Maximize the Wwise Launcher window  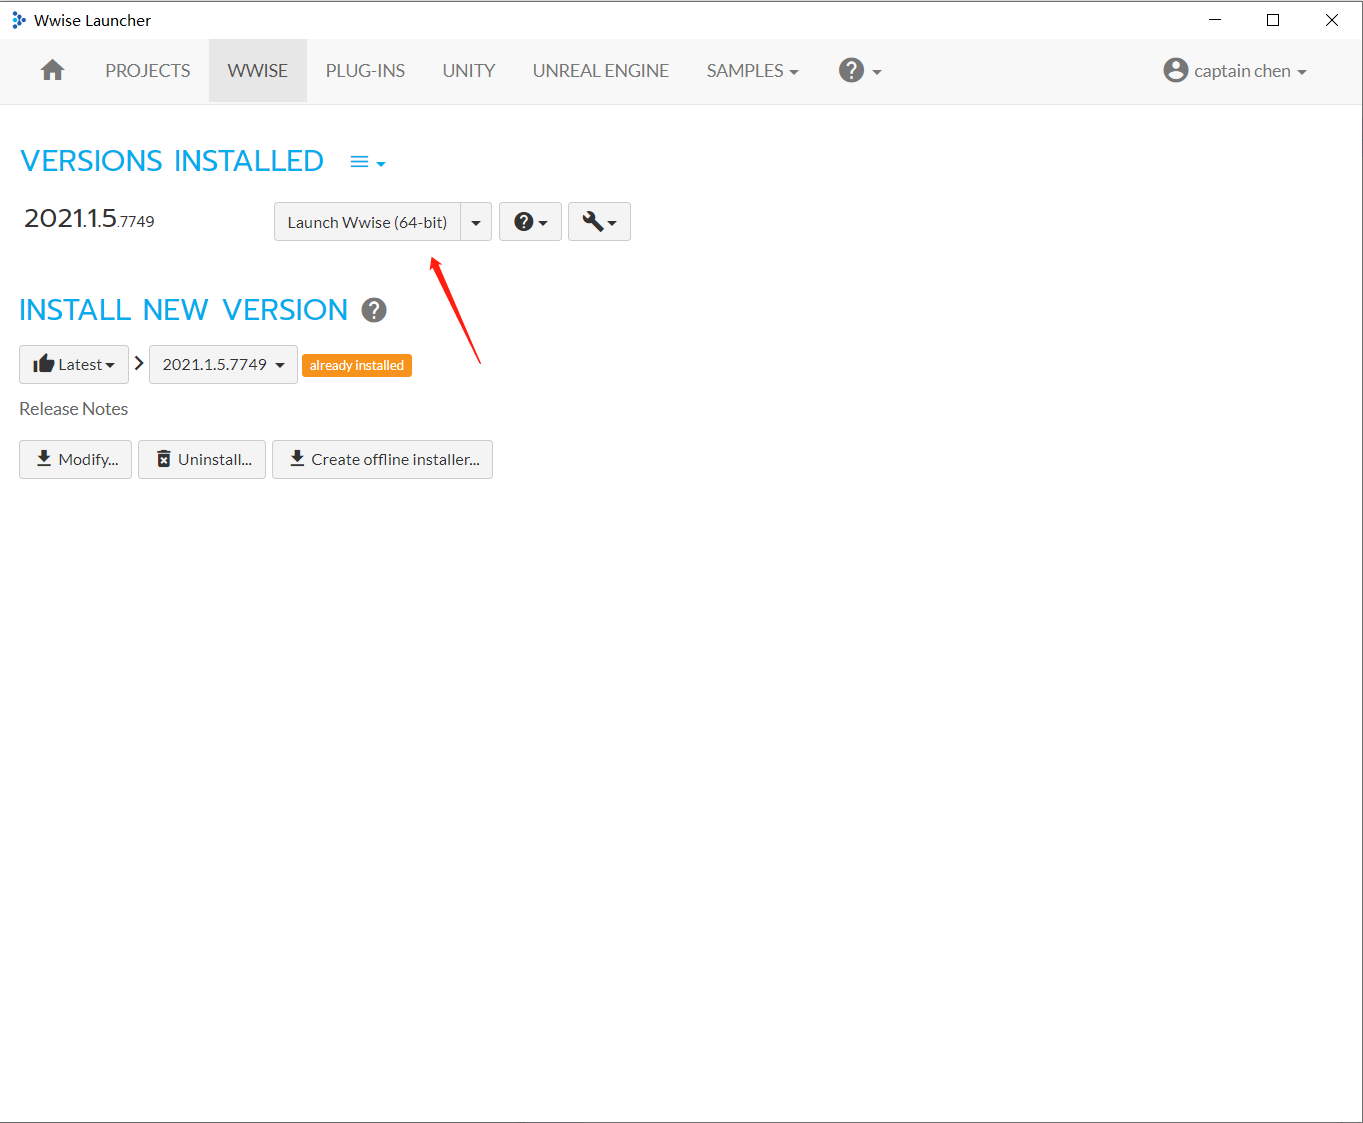[1273, 20]
